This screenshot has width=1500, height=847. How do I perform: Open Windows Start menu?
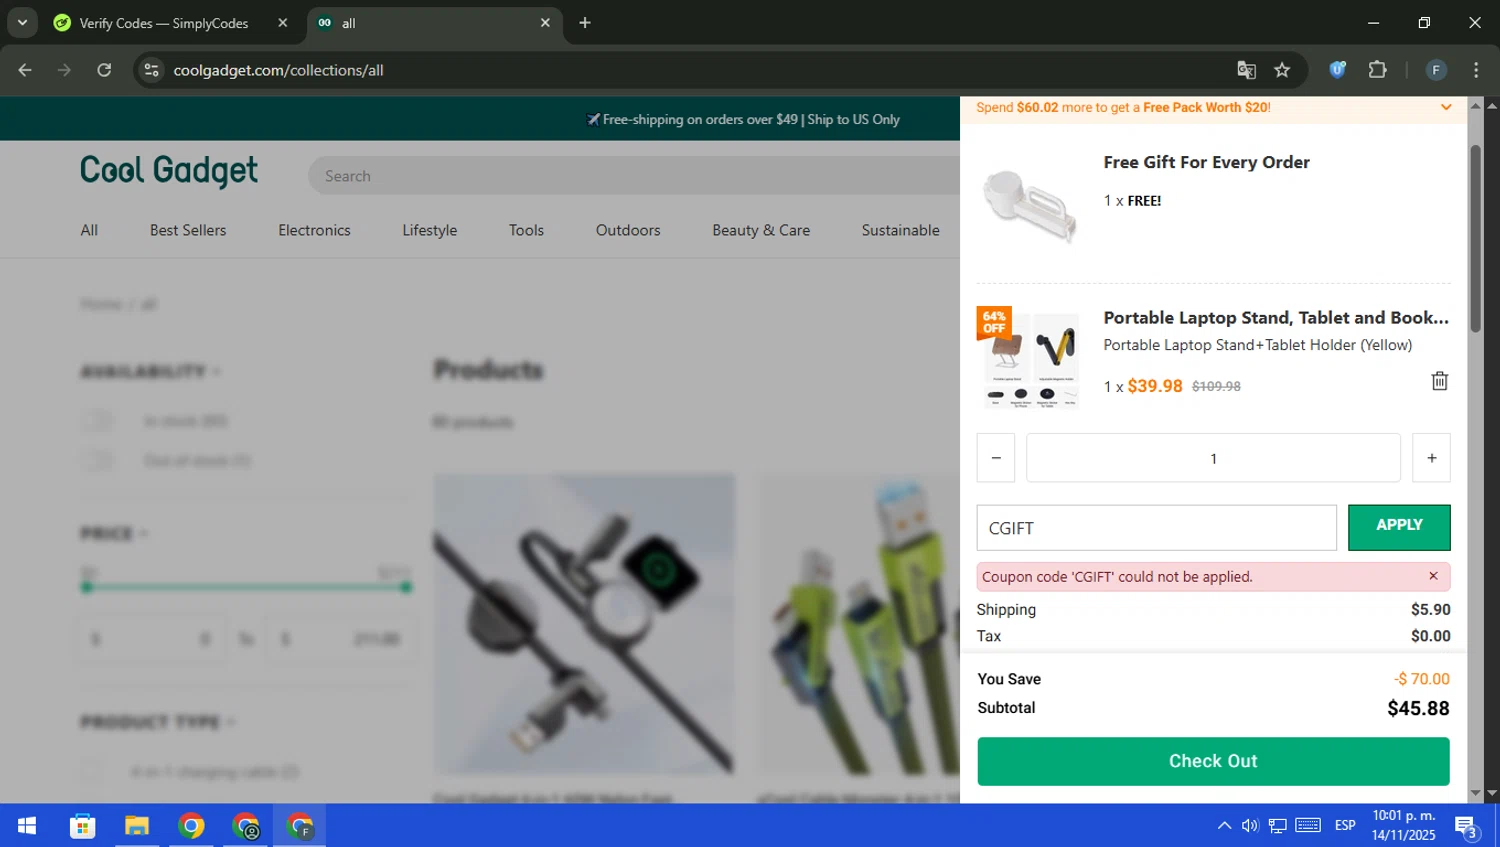click(x=27, y=826)
